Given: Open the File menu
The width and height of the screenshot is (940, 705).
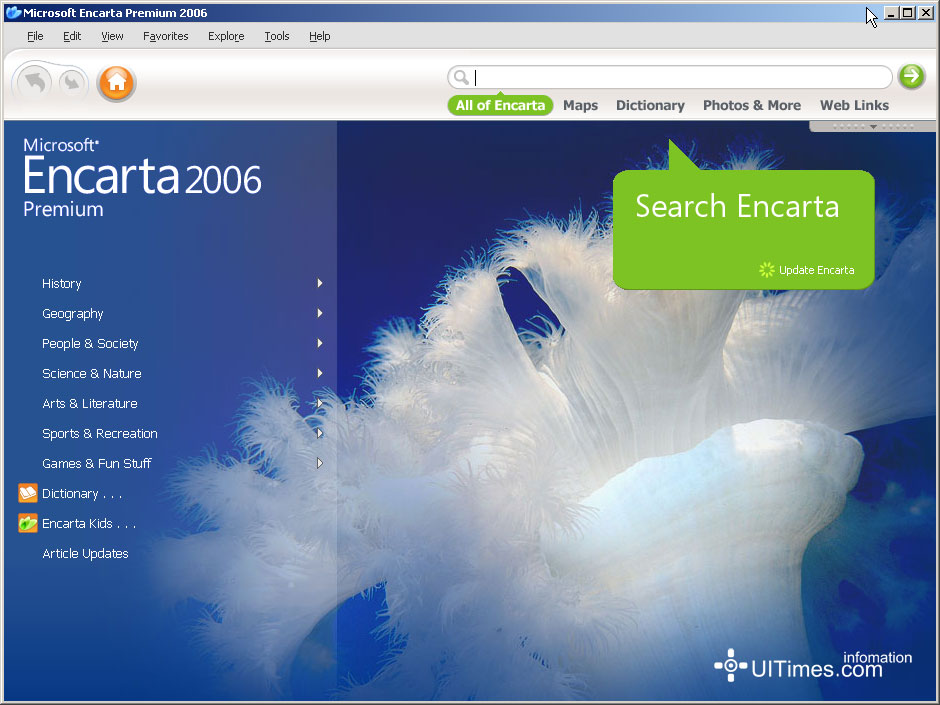Looking at the screenshot, I should [x=35, y=36].
